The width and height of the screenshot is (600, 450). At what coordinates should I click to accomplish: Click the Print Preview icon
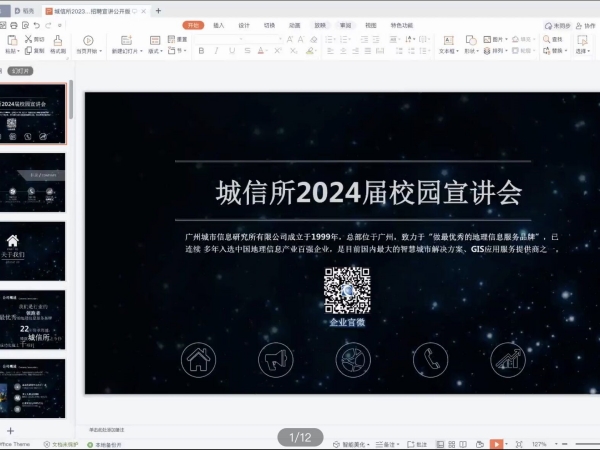pyautogui.click(x=25, y=25)
